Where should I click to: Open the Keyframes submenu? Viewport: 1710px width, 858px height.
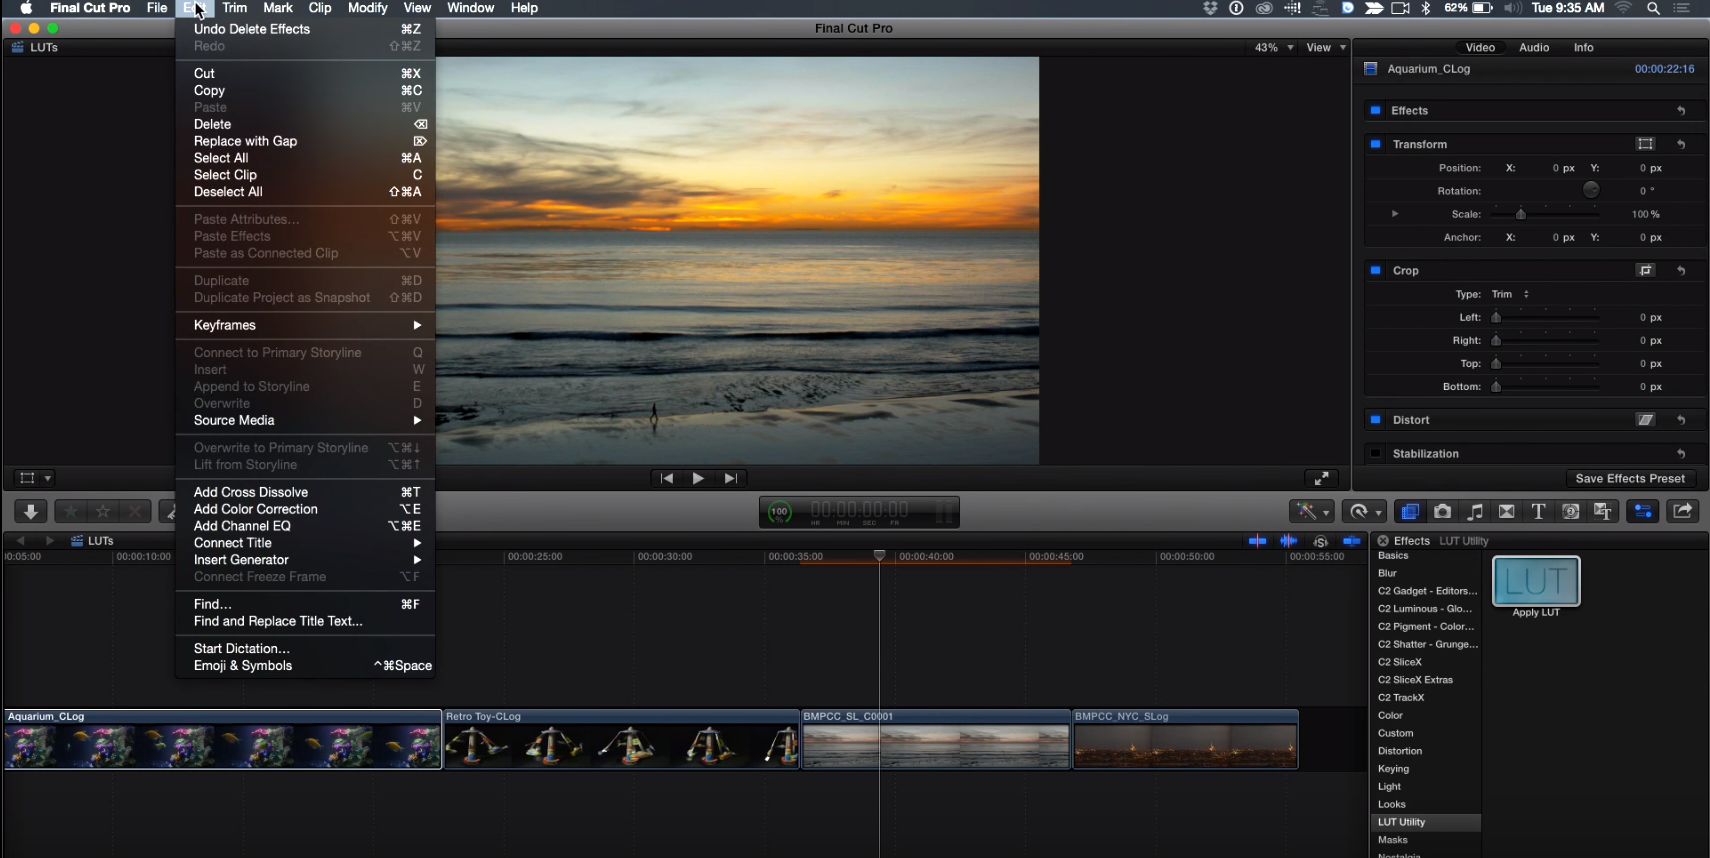point(305,325)
